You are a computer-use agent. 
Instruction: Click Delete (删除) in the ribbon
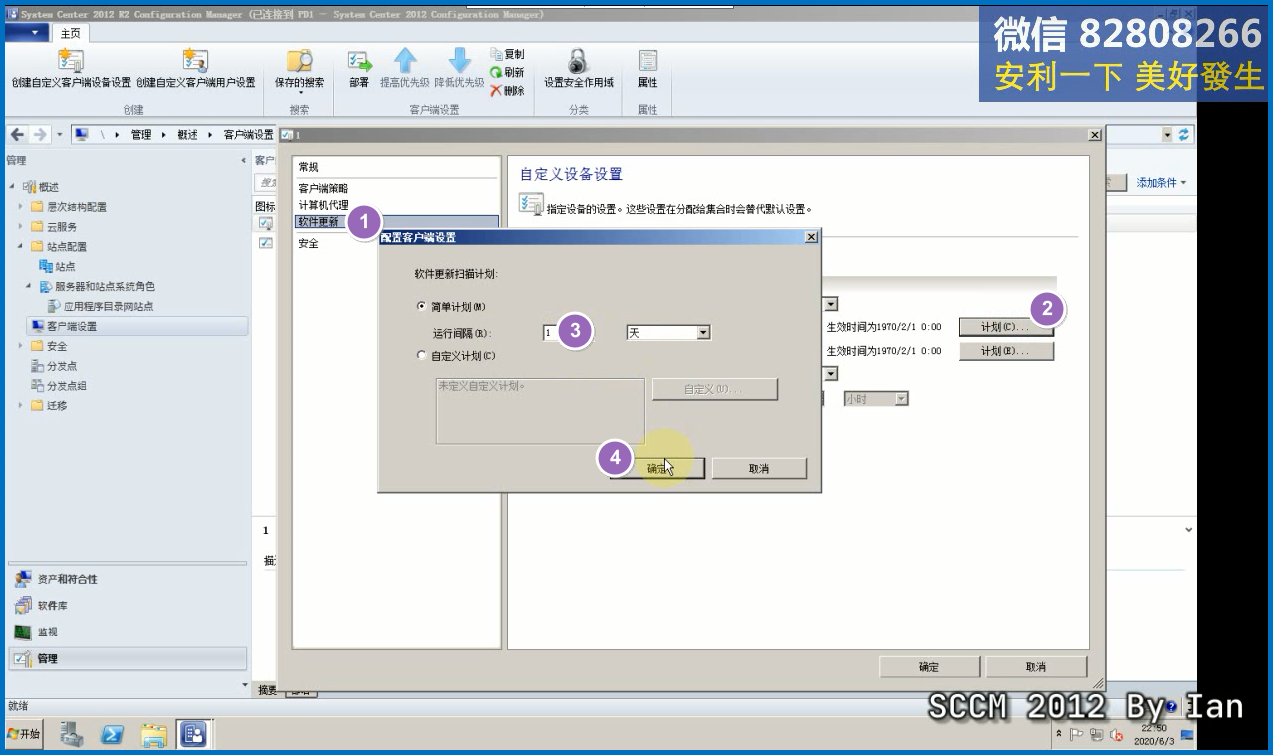pyautogui.click(x=507, y=90)
